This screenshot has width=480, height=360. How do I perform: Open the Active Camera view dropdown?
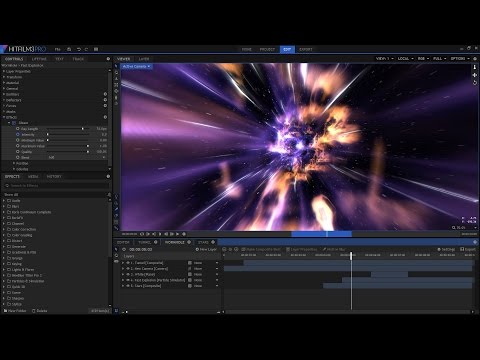click(137, 67)
